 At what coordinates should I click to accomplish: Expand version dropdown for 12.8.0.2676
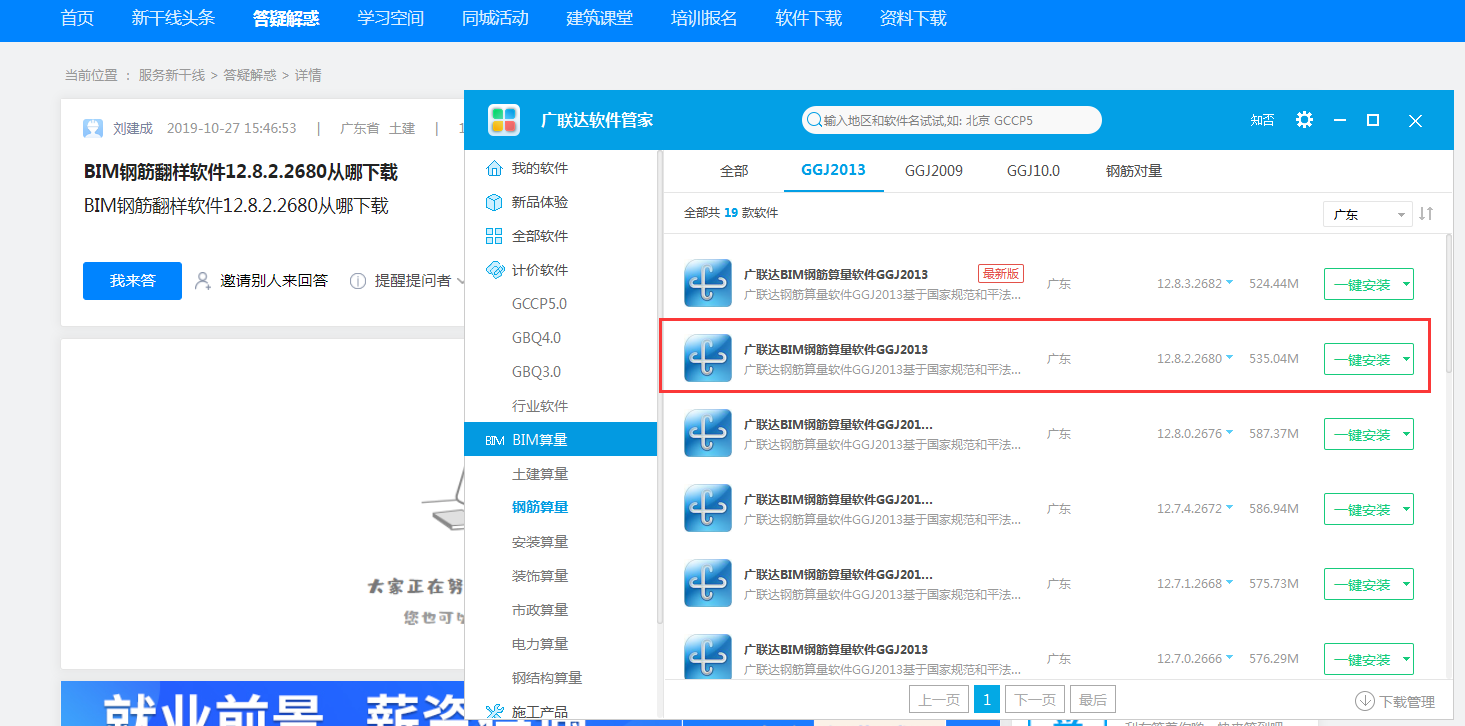point(1230,432)
